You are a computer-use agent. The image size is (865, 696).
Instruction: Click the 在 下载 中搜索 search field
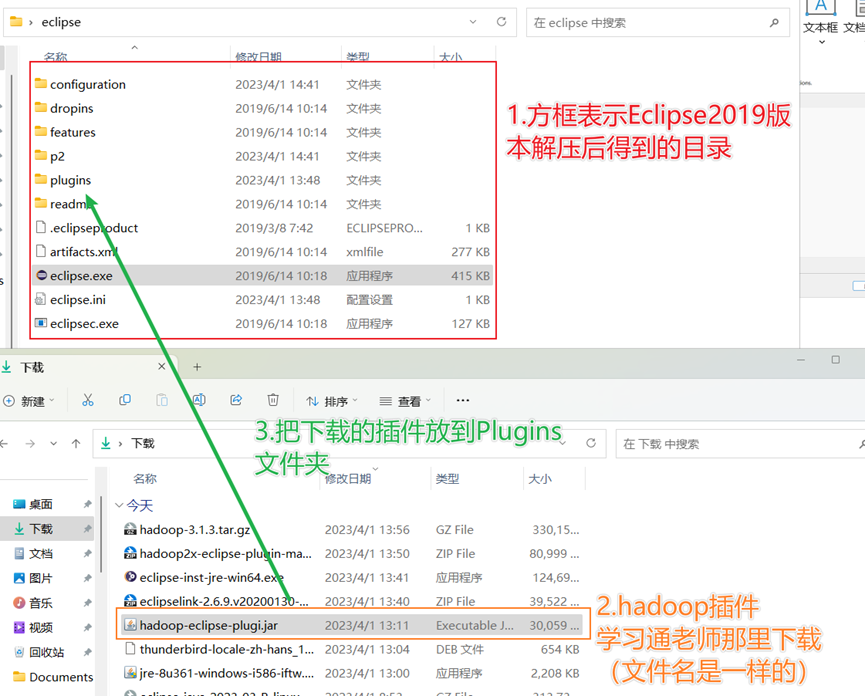(x=740, y=443)
